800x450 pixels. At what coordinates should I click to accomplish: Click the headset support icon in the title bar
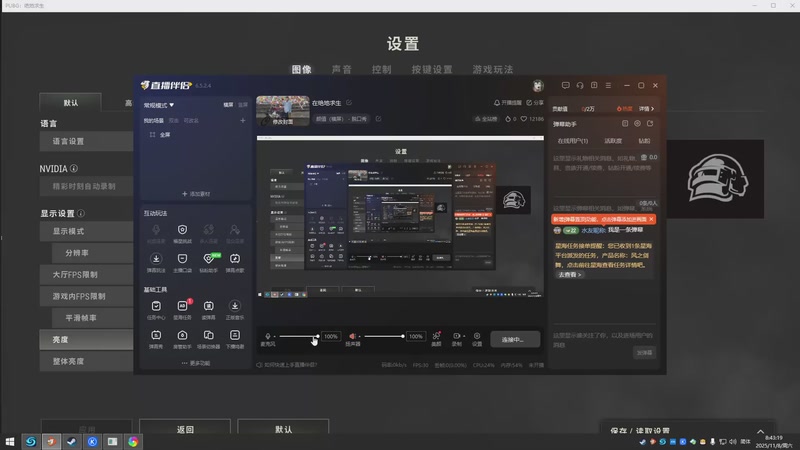[580, 85]
